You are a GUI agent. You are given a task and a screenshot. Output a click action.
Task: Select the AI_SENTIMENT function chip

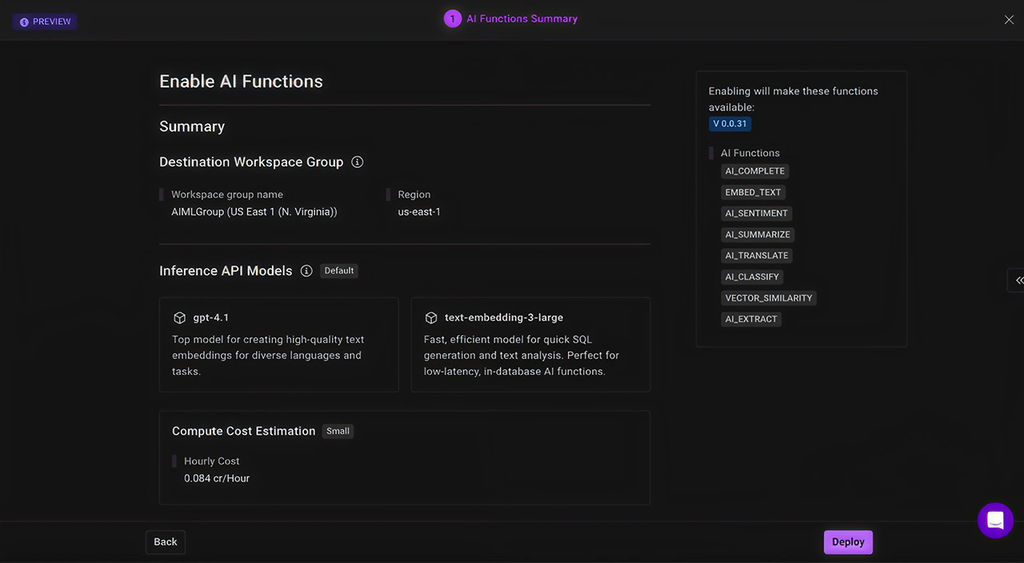[x=756, y=213]
